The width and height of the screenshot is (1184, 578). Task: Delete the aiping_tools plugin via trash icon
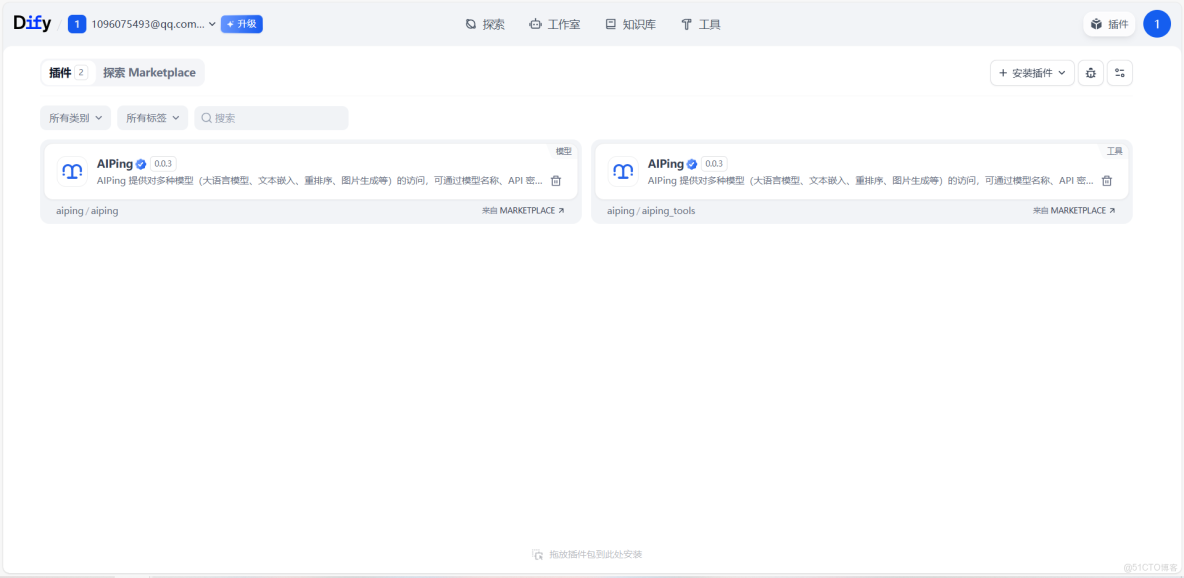tap(1107, 181)
